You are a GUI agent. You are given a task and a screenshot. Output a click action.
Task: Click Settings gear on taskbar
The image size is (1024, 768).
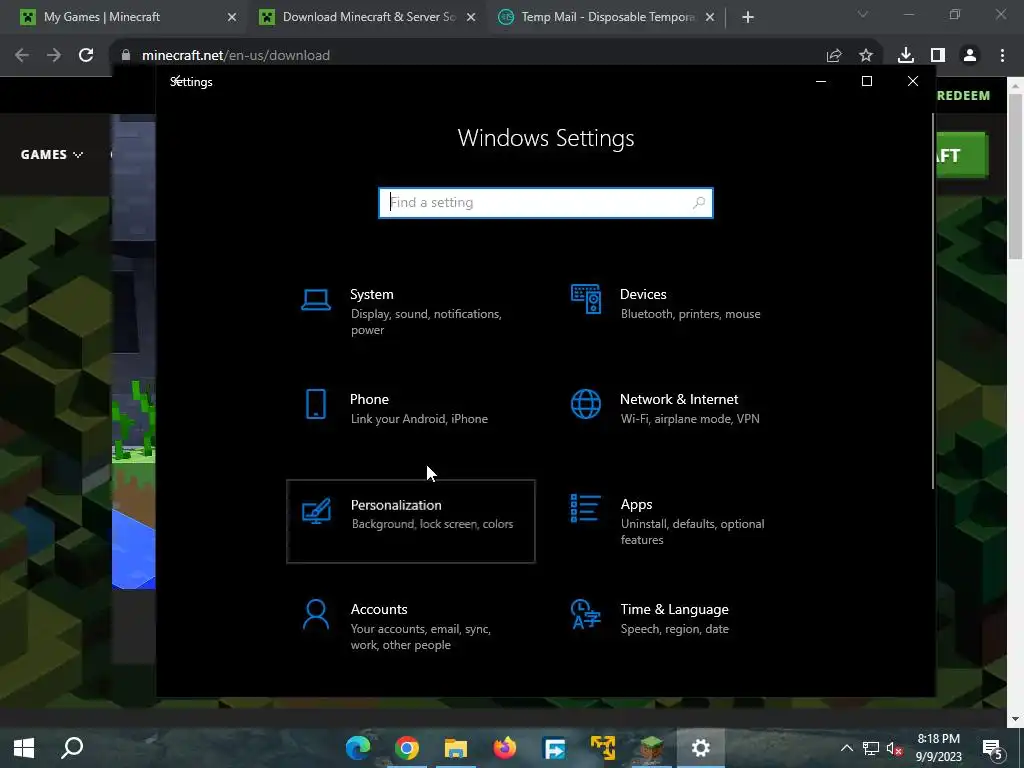tap(701, 748)
